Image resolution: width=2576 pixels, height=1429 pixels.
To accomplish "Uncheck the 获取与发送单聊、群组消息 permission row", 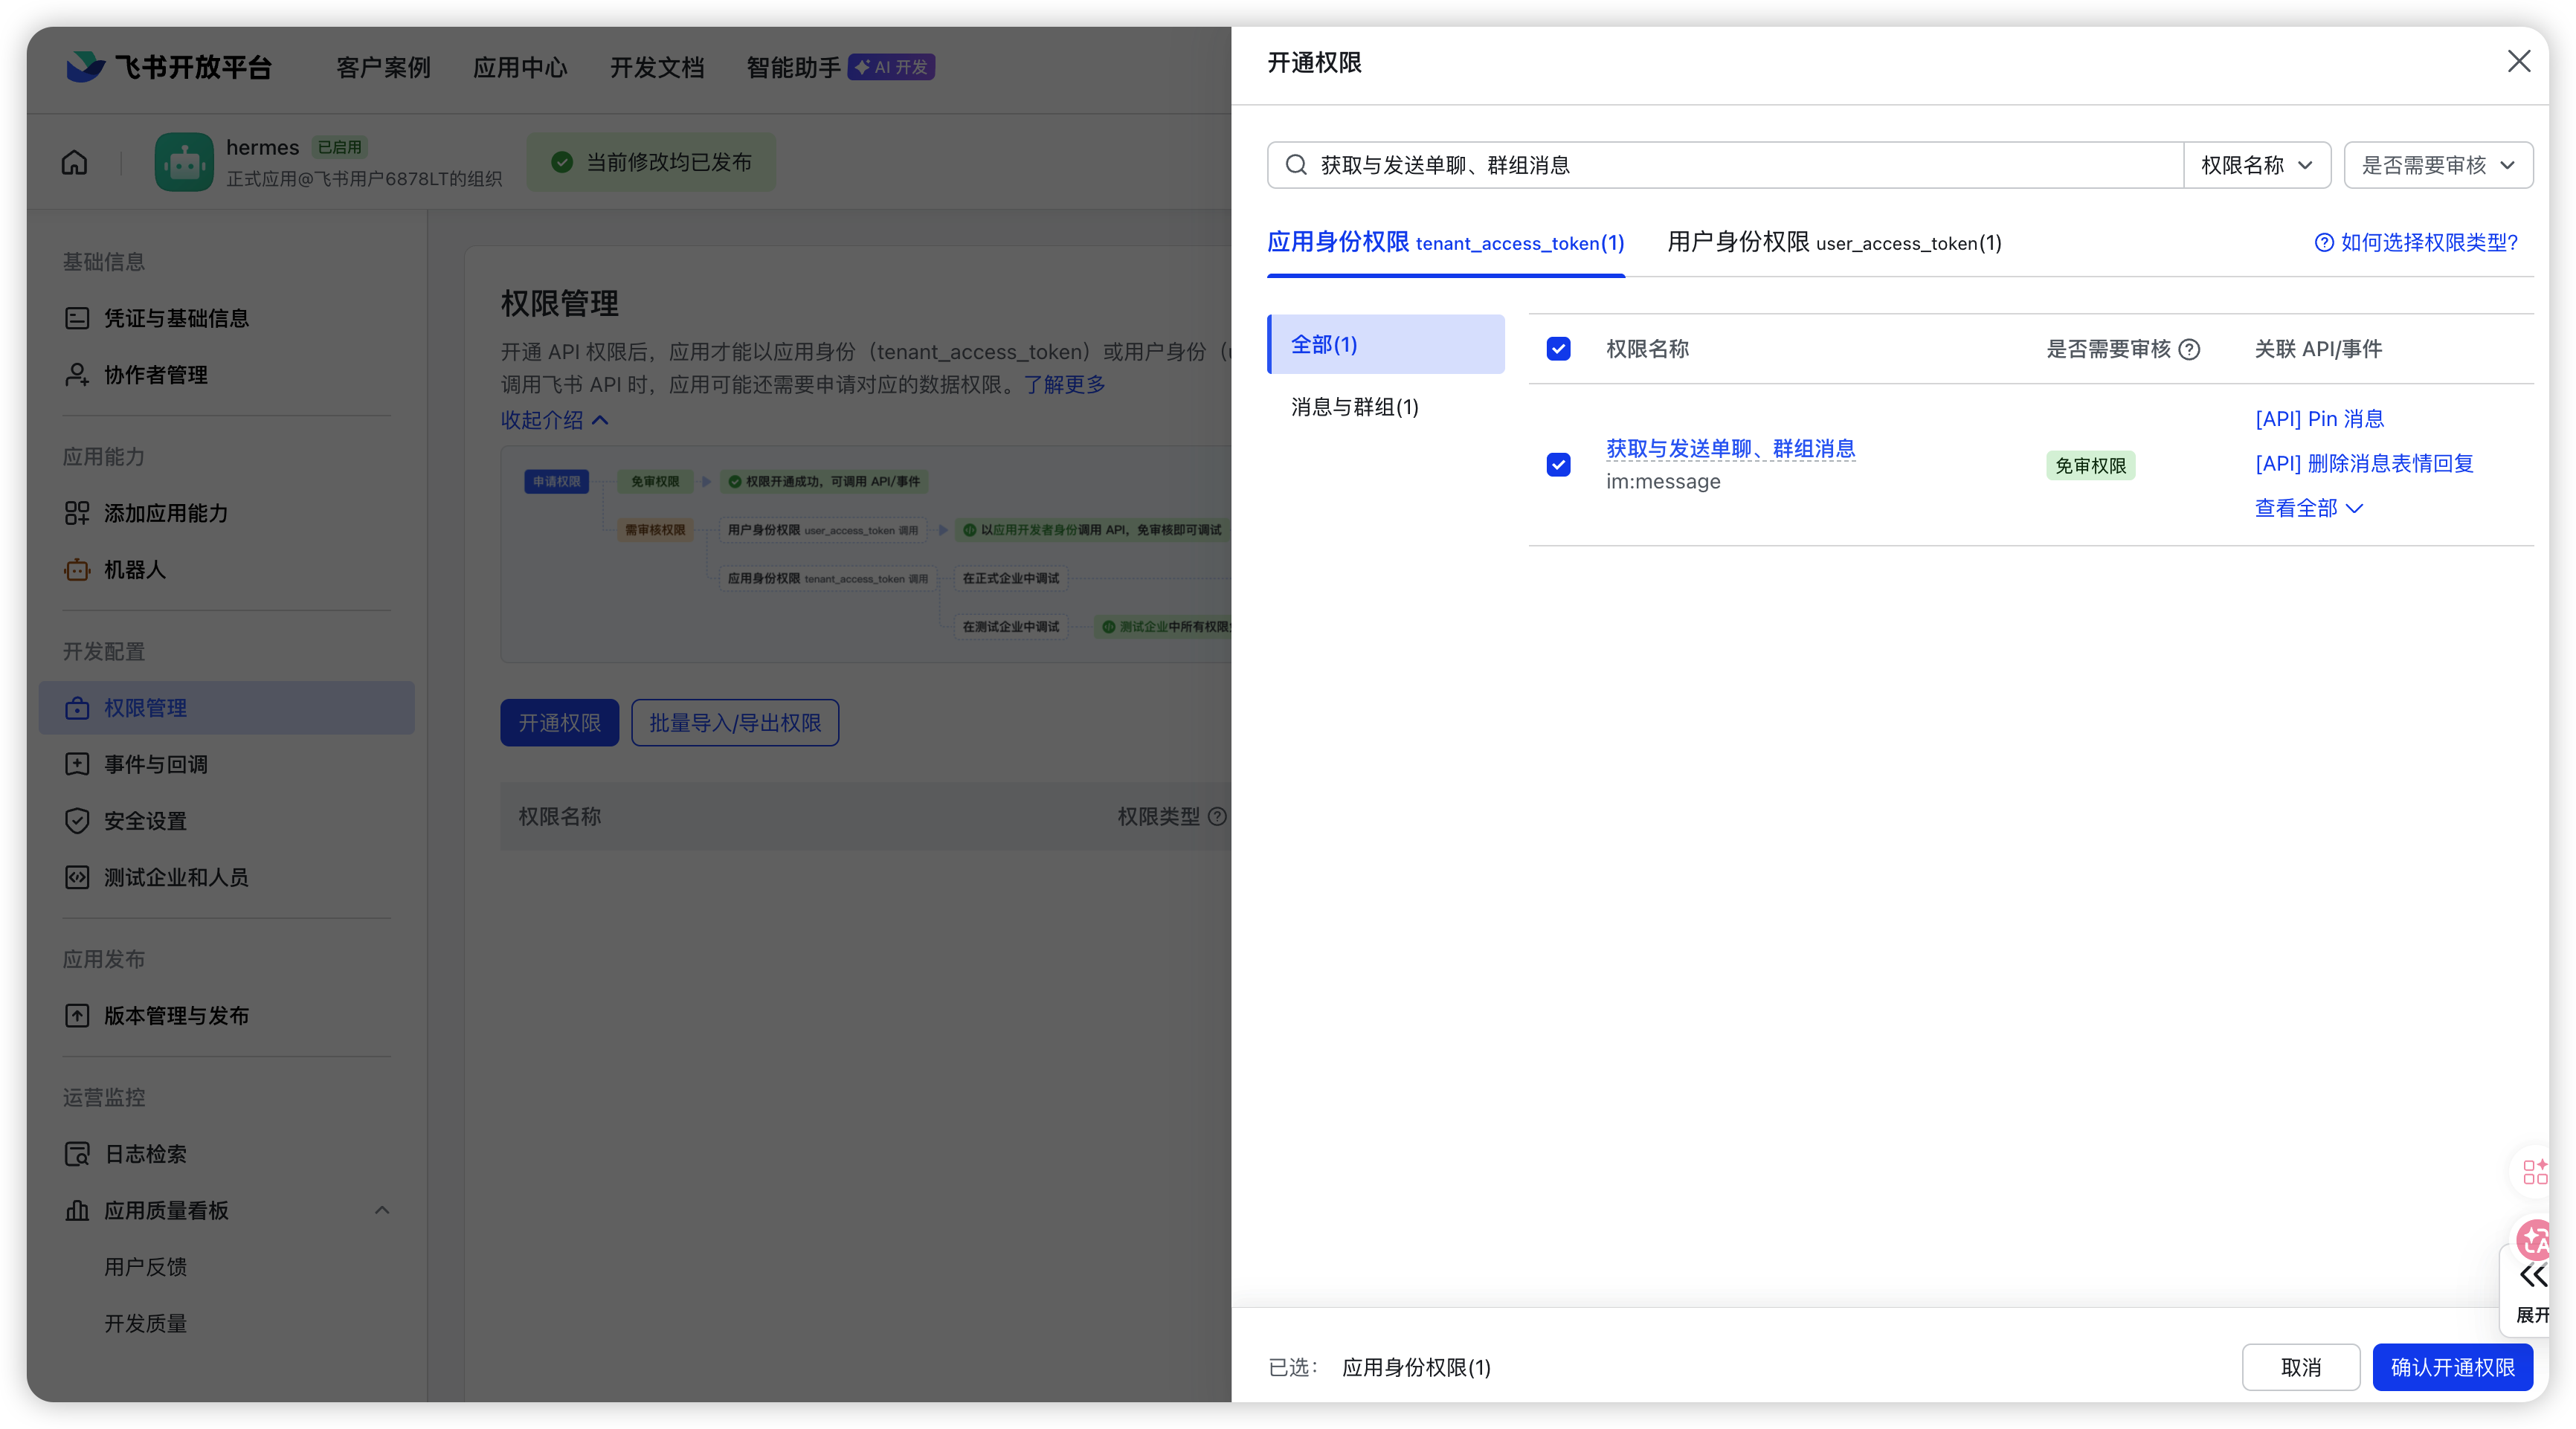I will [1557, 465].
